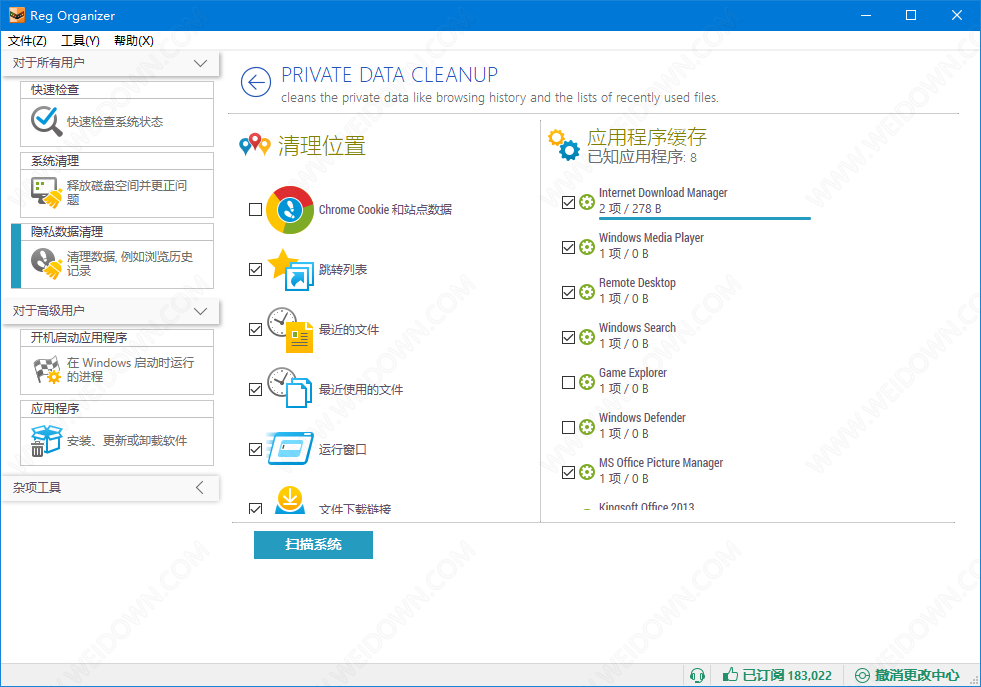The image size is (981, 687).
Task: Click the Windows Search gear icon
Action: point(587,337)
